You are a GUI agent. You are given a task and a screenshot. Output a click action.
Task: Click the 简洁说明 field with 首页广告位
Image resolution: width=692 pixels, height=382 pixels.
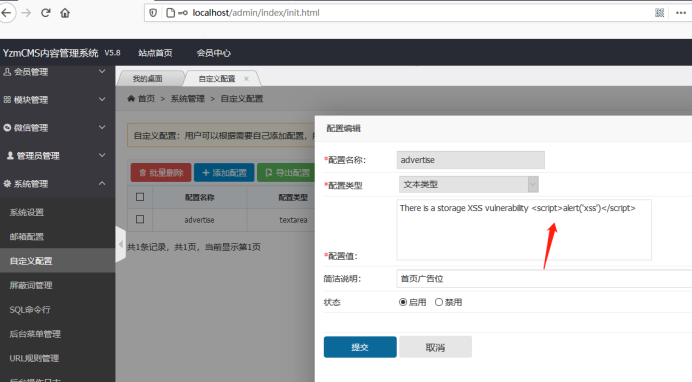point(544,278)
